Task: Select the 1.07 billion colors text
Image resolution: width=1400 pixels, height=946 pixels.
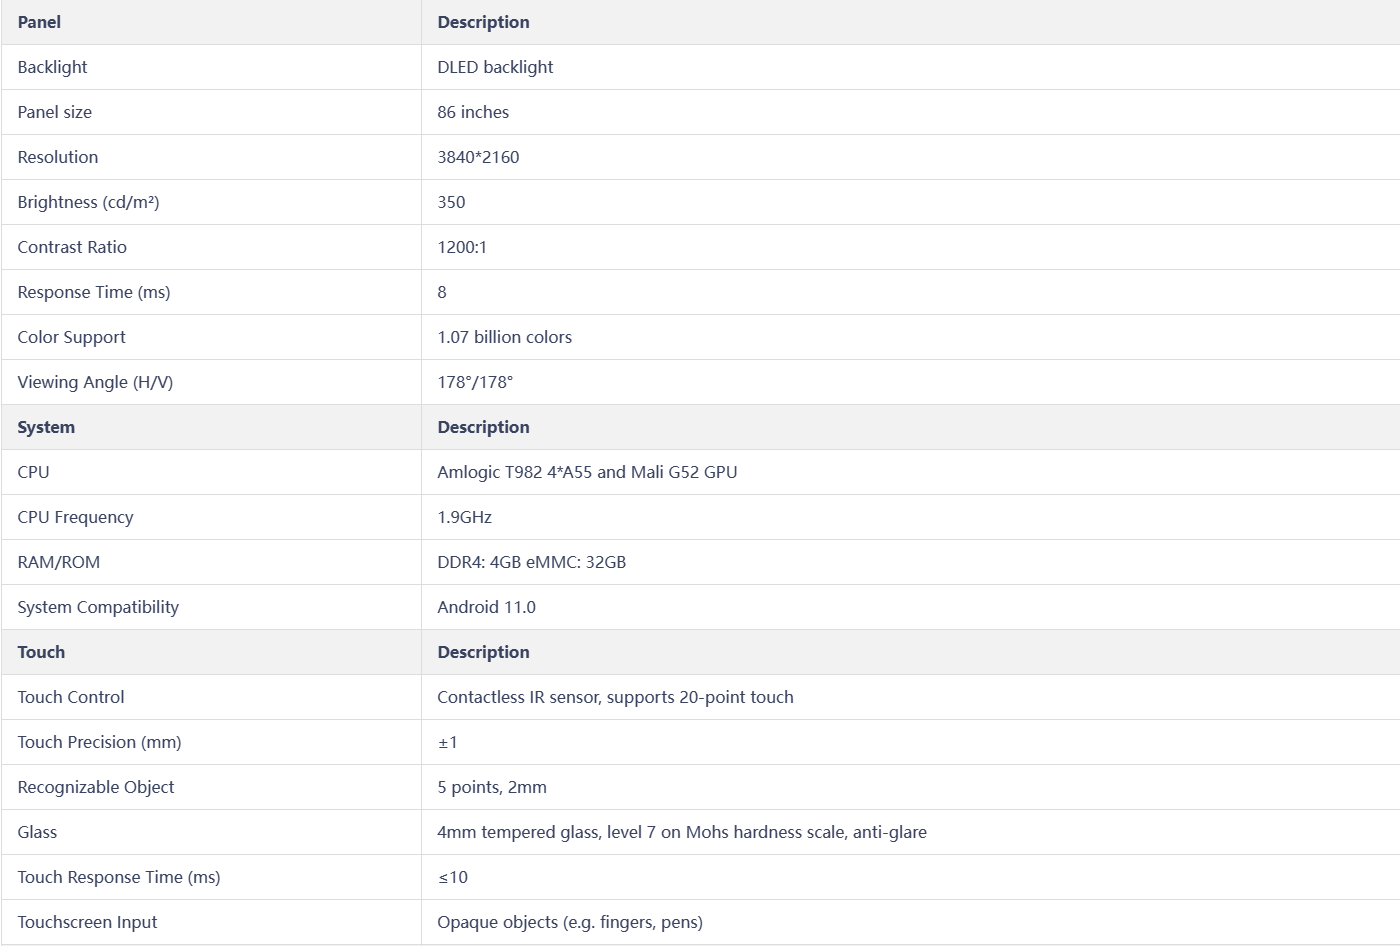Action: 505,337
